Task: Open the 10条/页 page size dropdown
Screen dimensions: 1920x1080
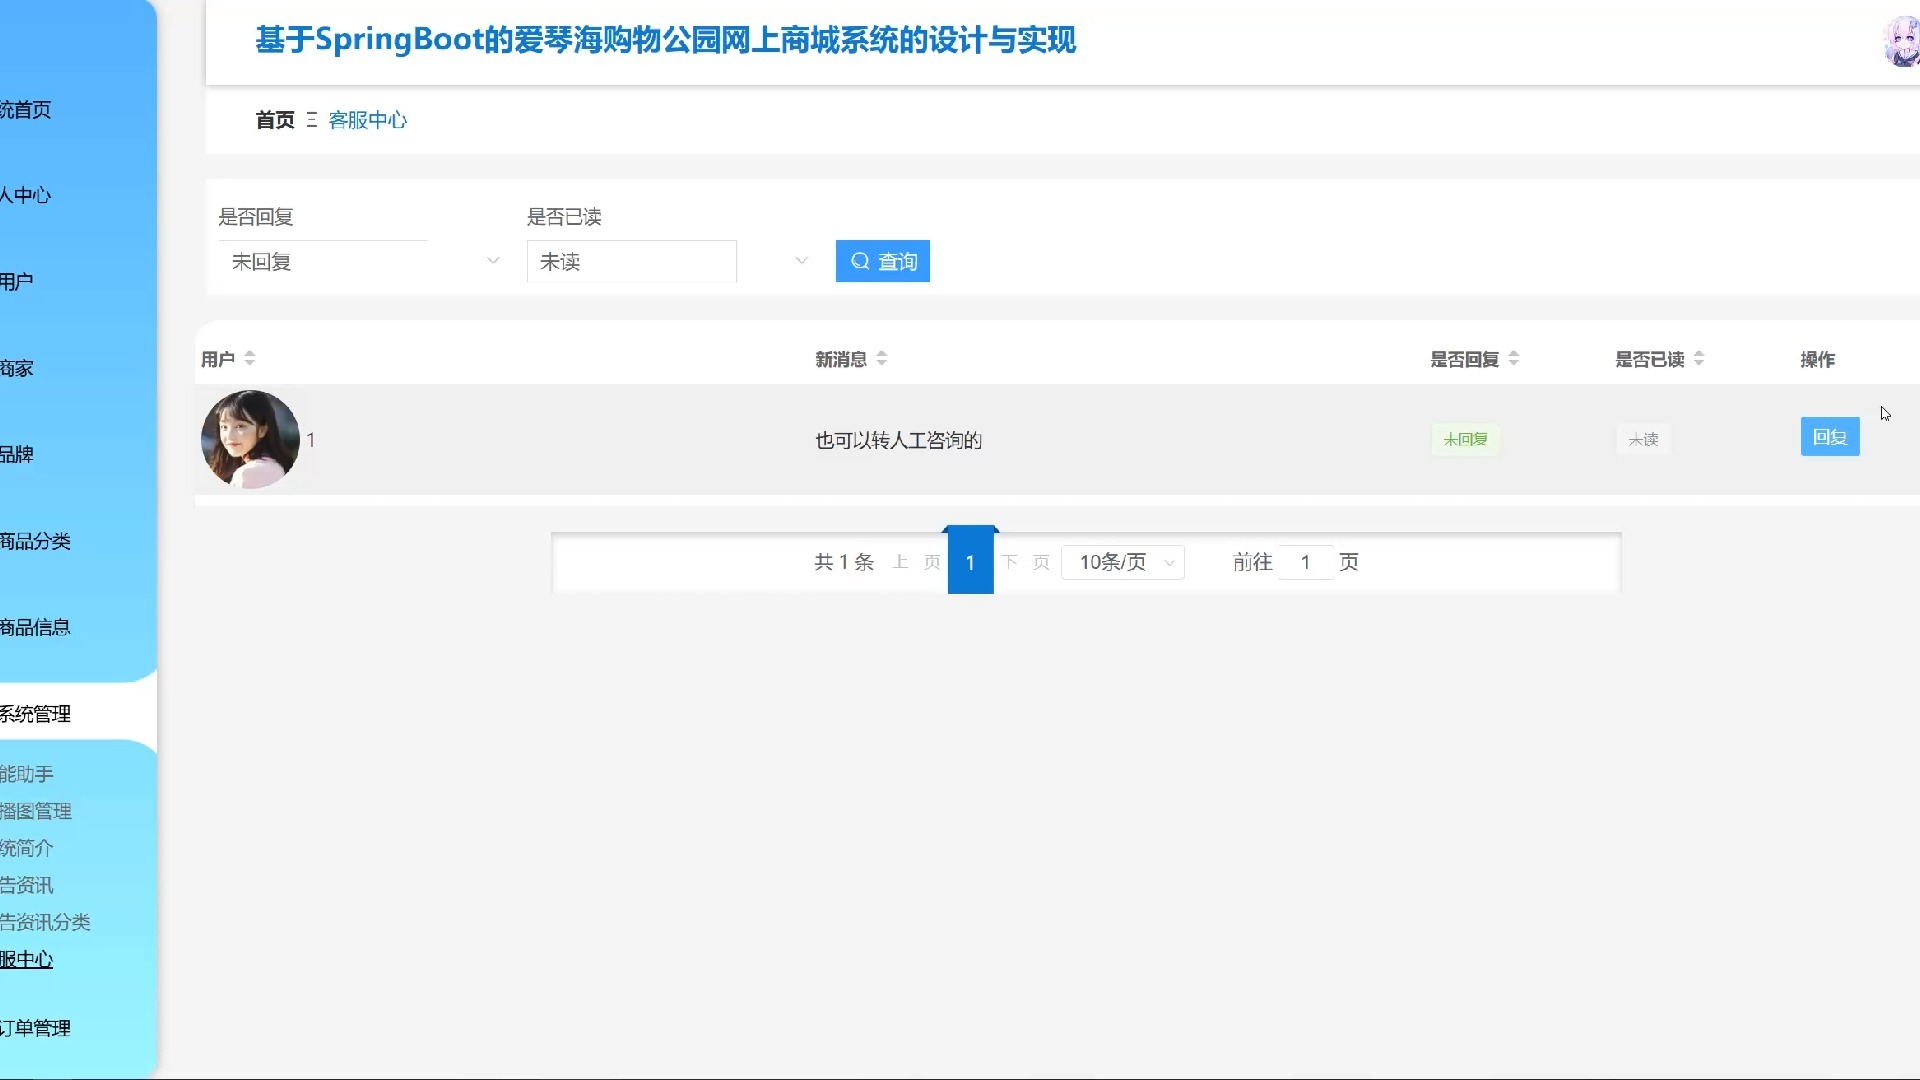Action: click(x=1123, y=562)
